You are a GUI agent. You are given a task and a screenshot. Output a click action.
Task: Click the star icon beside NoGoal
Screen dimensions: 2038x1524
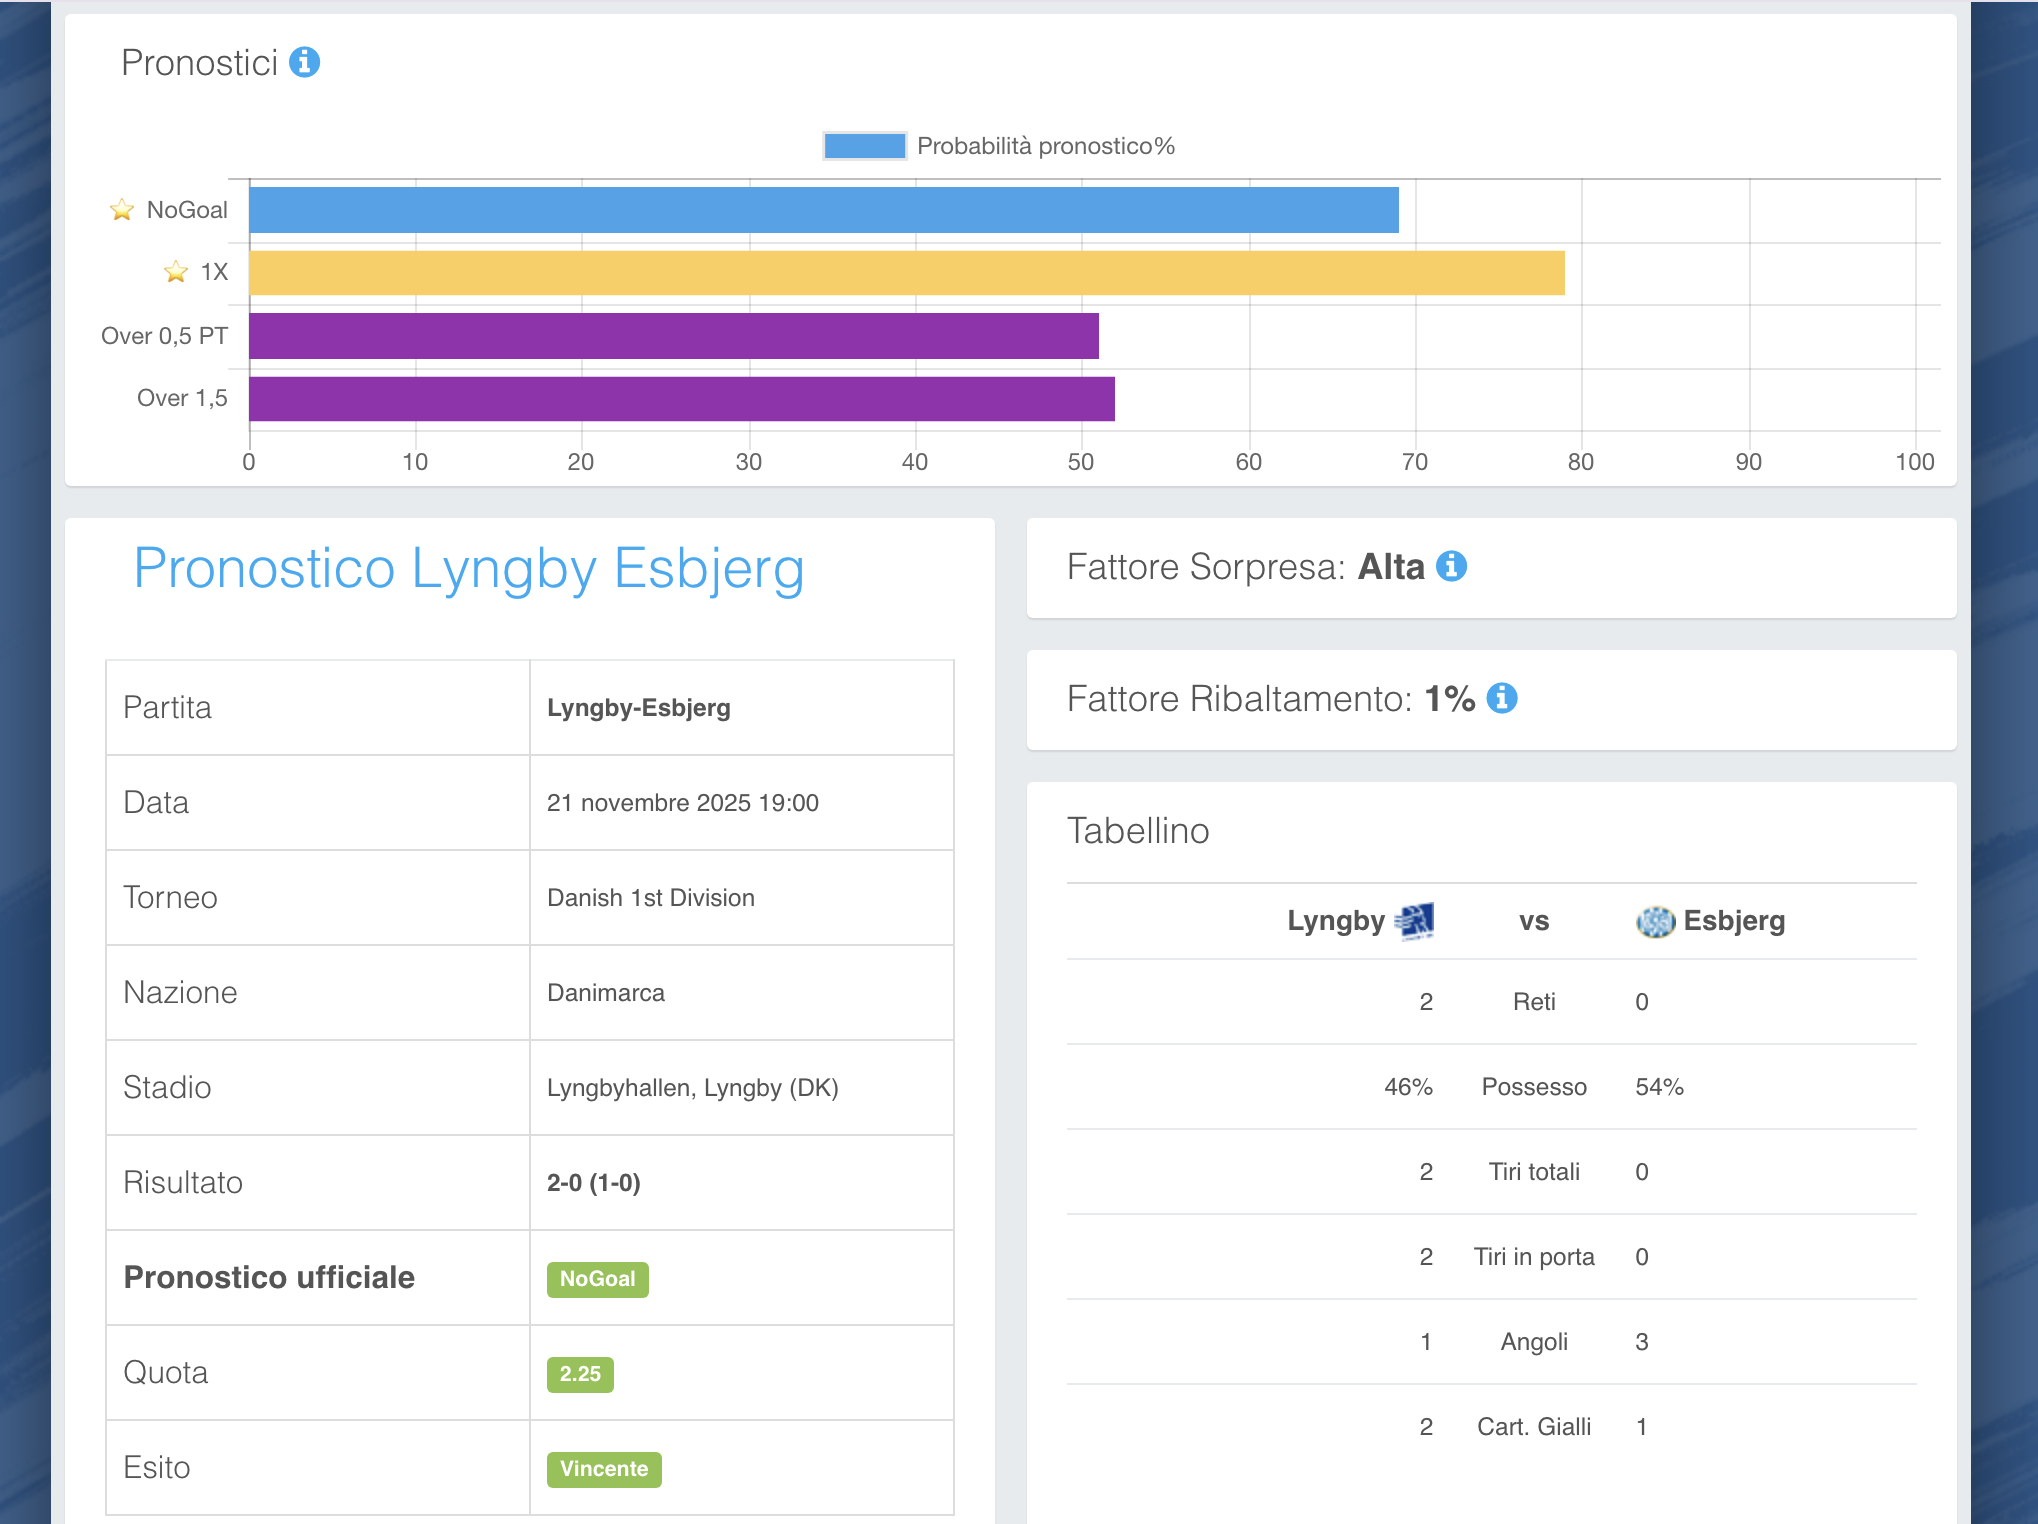[x=122, y=210]
